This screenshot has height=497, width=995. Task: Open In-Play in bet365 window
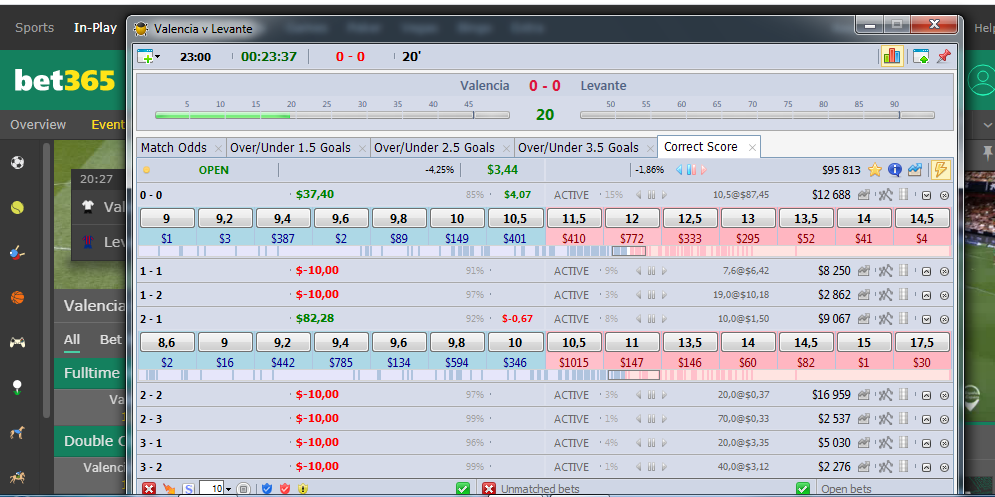(95, 28)
